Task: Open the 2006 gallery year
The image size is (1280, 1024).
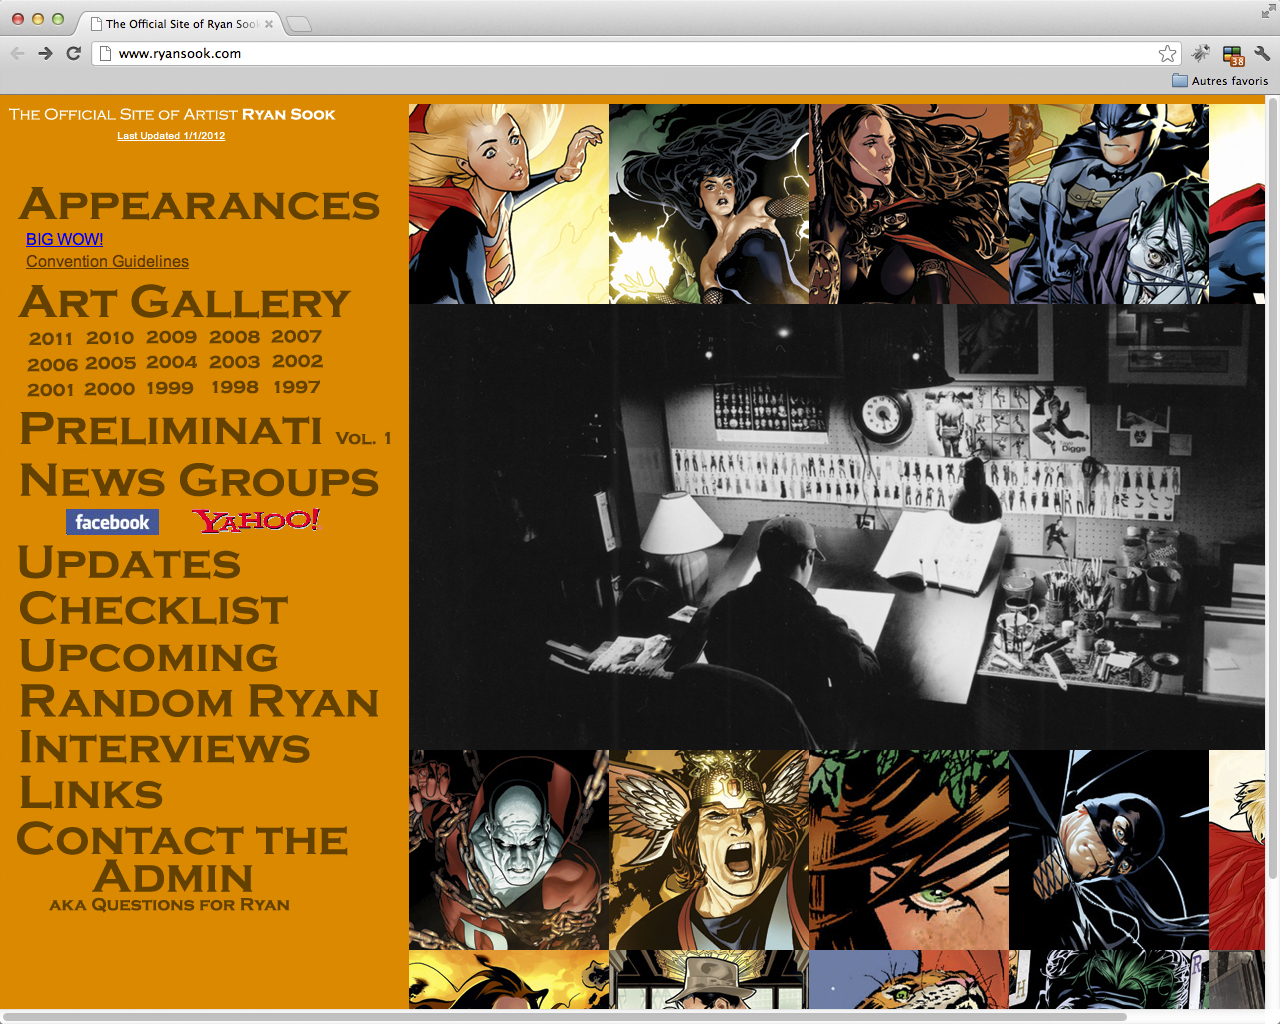Action: pyautogui.click(x=52, y=365)
